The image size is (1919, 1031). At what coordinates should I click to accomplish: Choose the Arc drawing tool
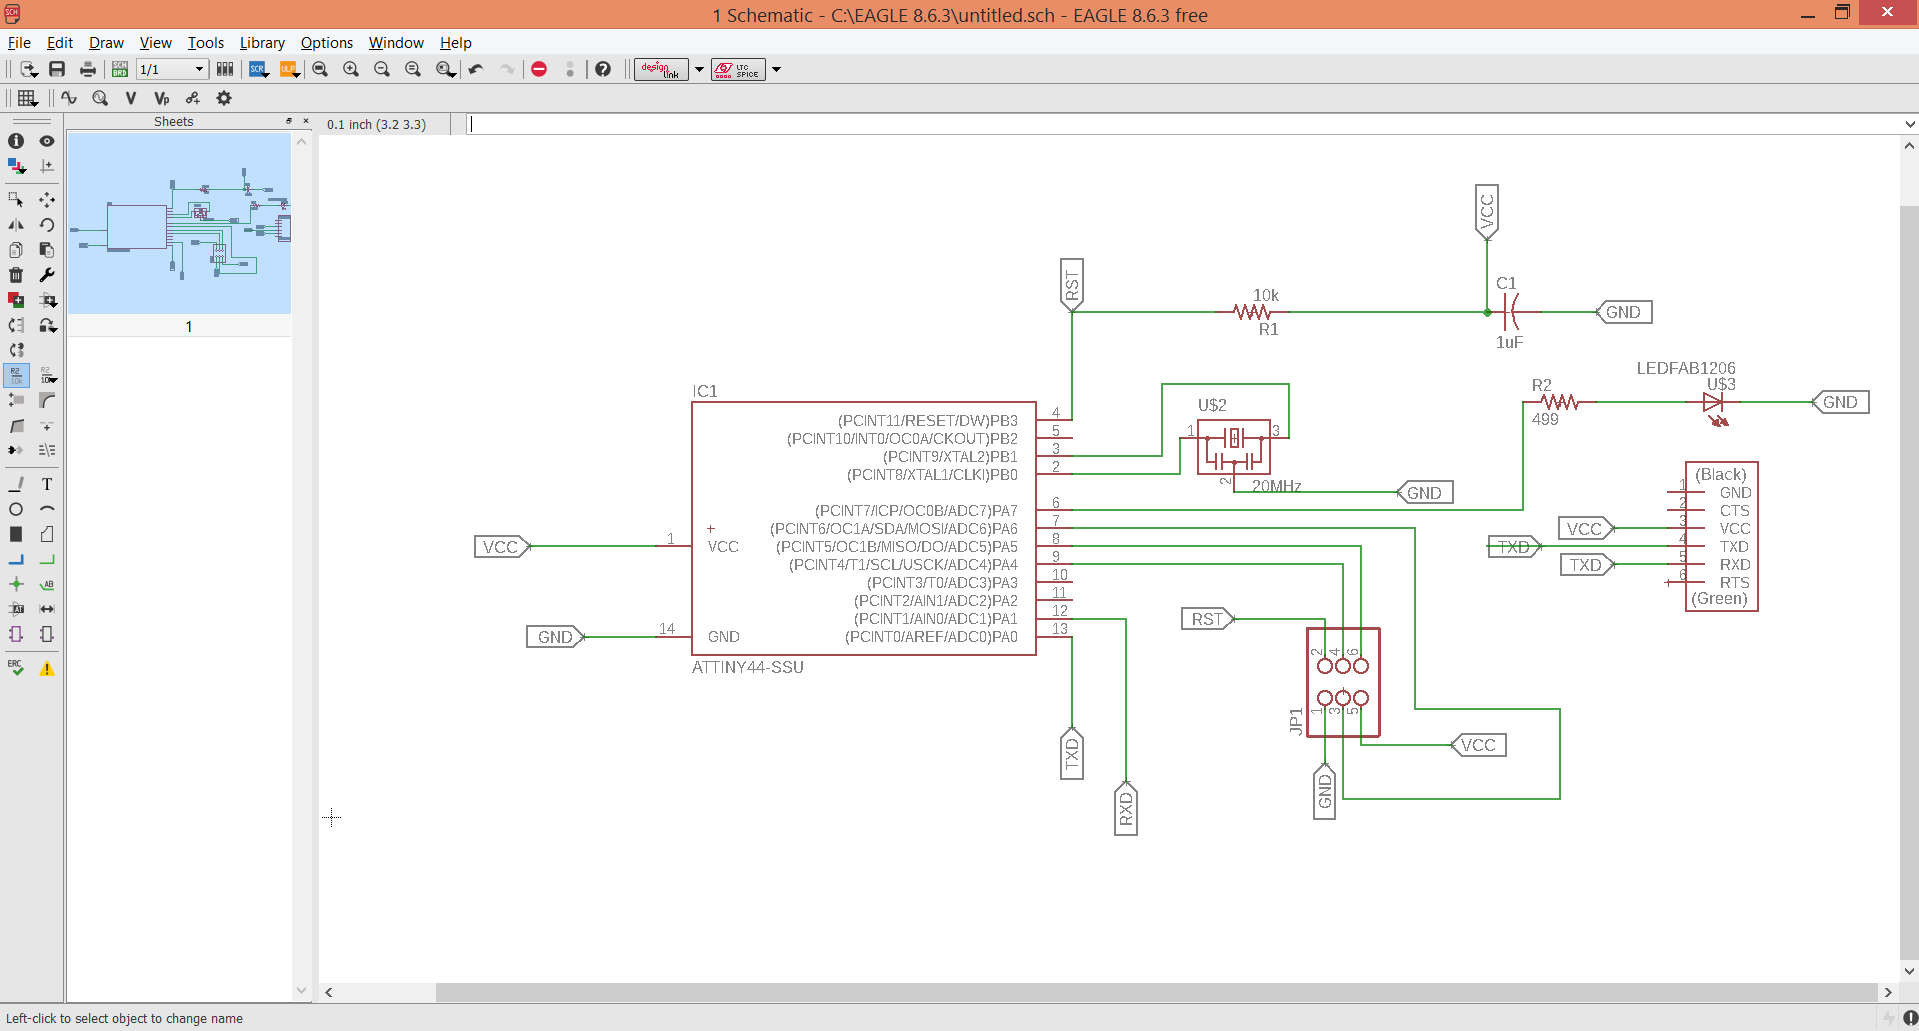47,509
